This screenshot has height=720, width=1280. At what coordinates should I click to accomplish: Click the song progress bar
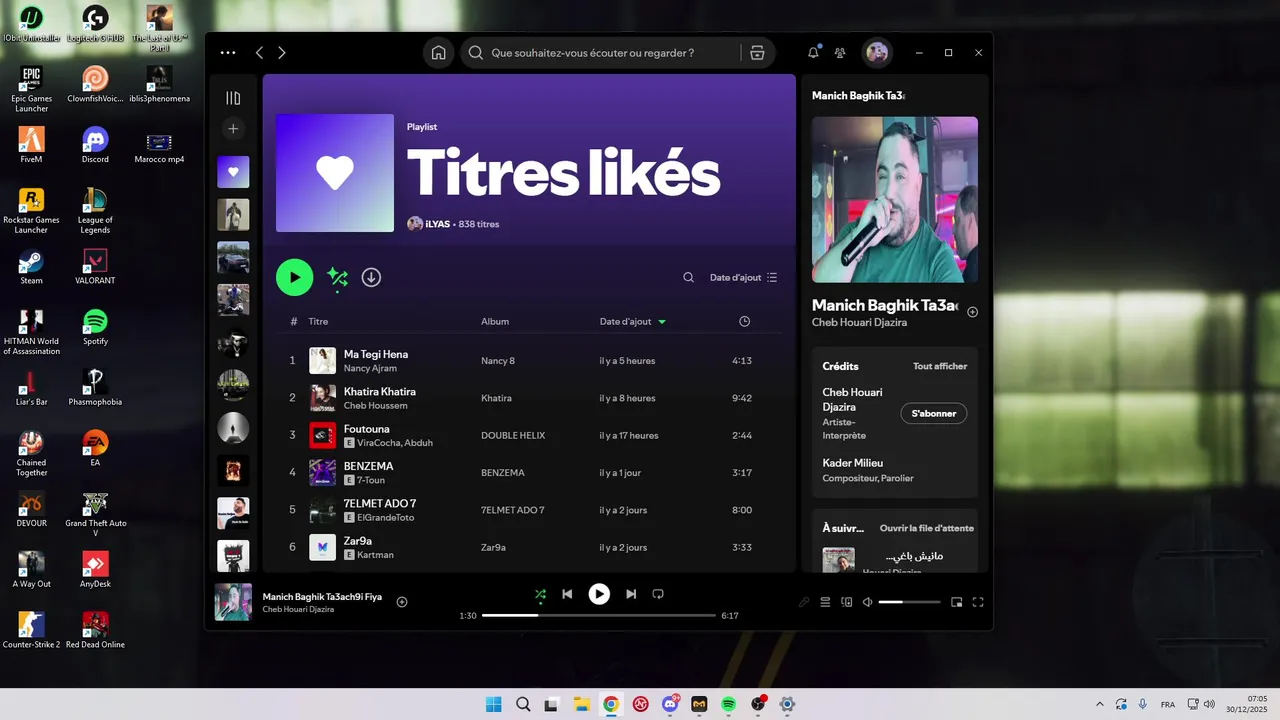(599, 616)
